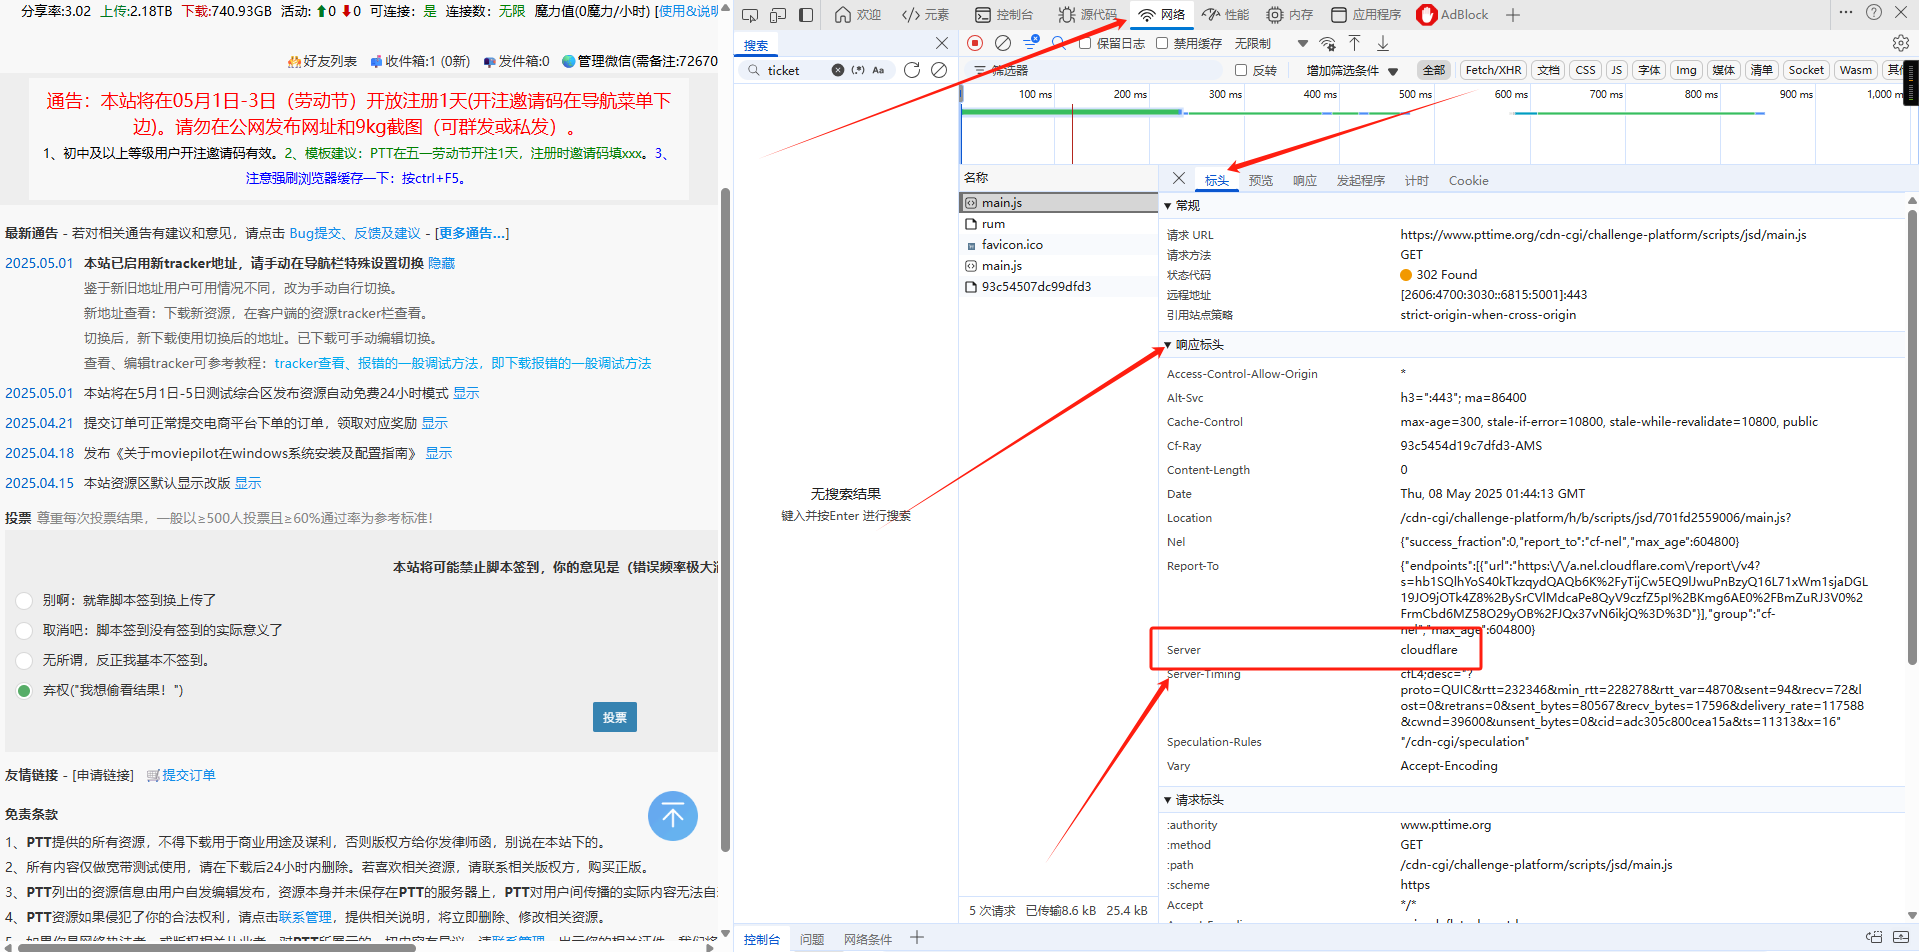Click the blue scroll-to-top arrow button
This screenshot has height=952, width=1919.
coord(672,816)
